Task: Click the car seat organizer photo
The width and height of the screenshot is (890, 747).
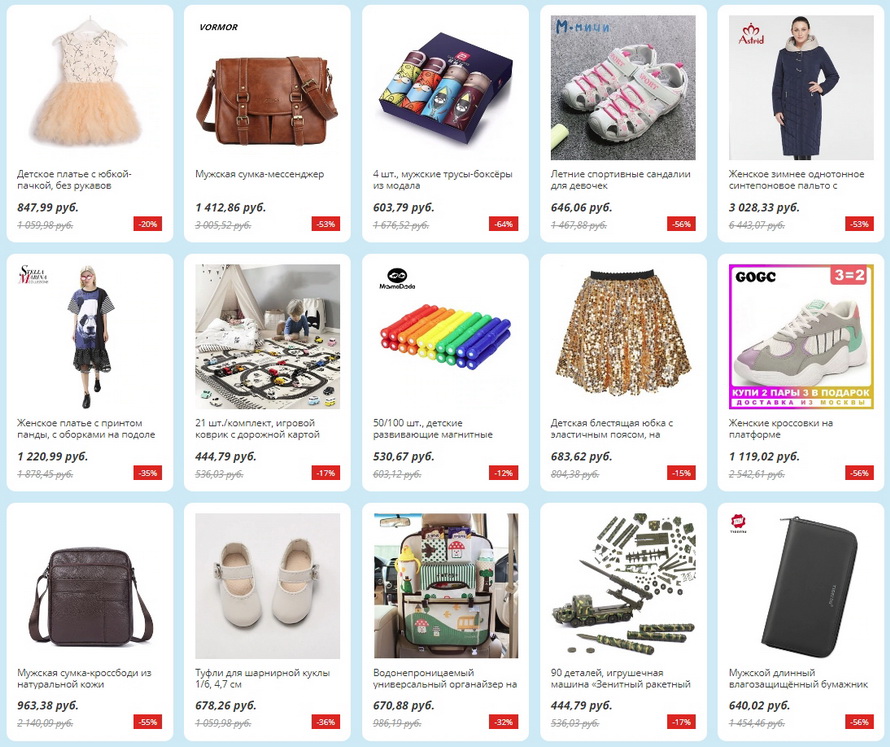Action: pos(446,586)
